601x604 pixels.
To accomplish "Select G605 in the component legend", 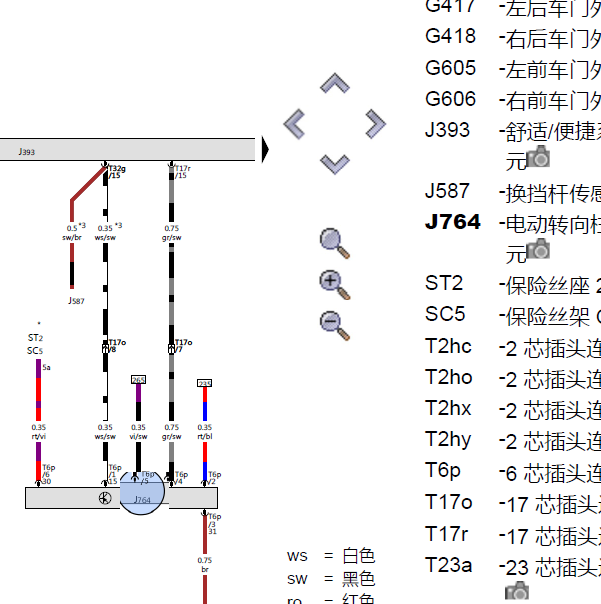I will click(512, 69).
